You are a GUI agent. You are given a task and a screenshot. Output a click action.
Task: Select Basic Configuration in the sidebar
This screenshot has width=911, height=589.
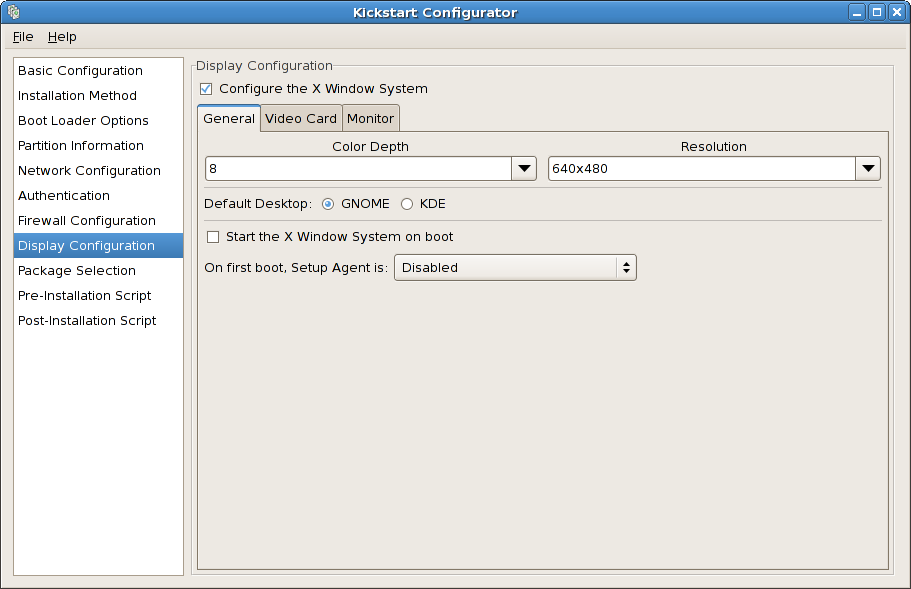(80, 70)
